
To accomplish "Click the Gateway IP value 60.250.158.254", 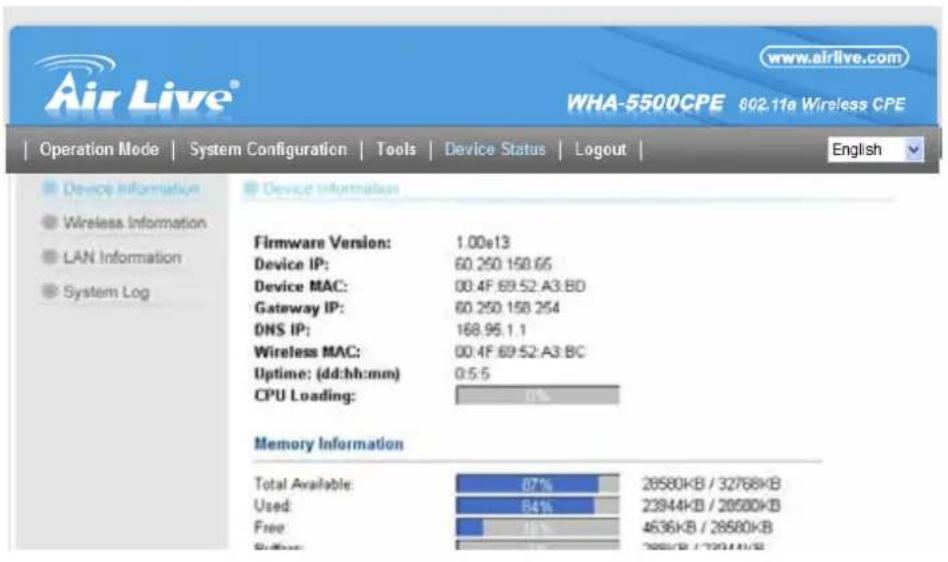I will tap(507, 308).
